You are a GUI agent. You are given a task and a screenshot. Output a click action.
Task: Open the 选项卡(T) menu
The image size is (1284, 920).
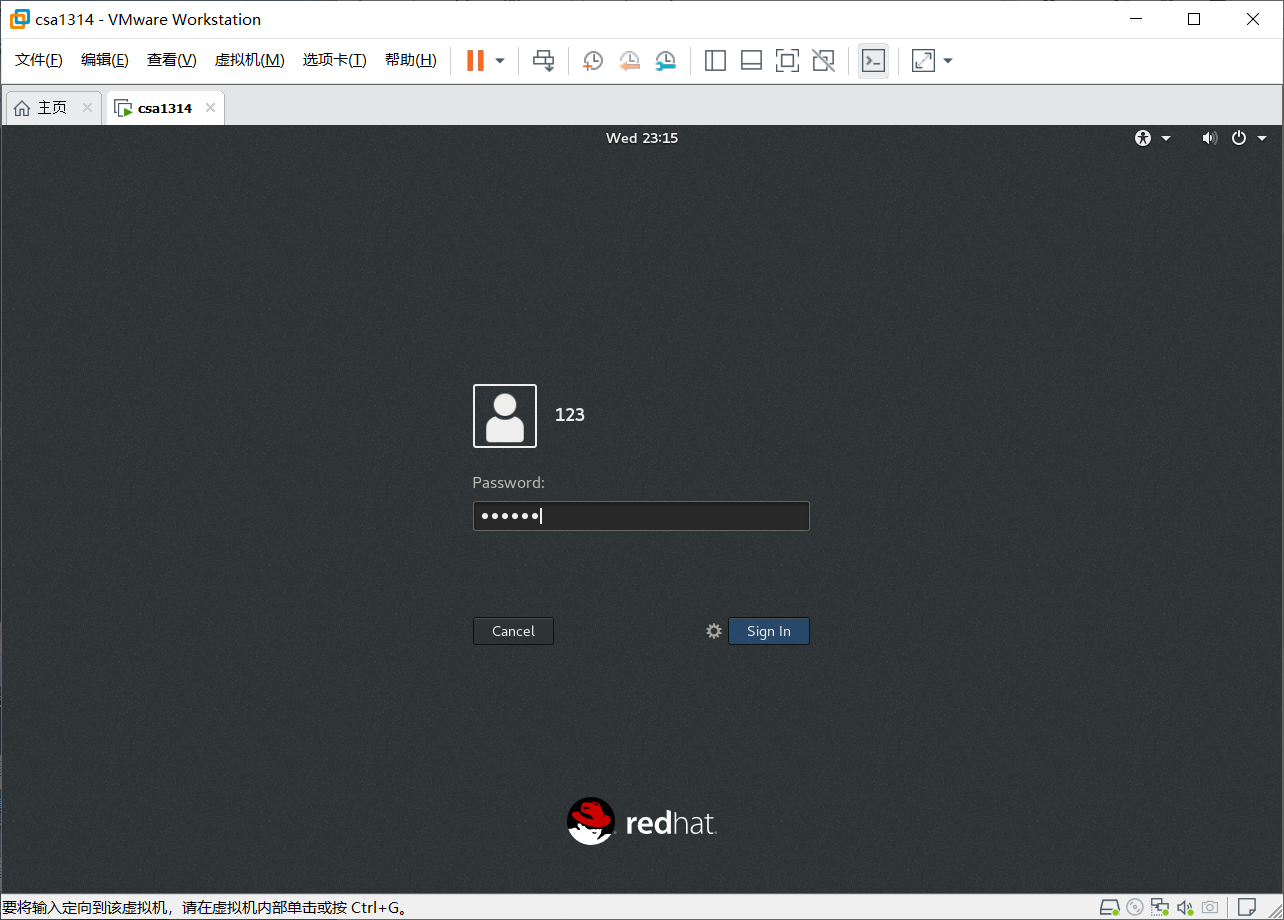(x=335, y=60)
